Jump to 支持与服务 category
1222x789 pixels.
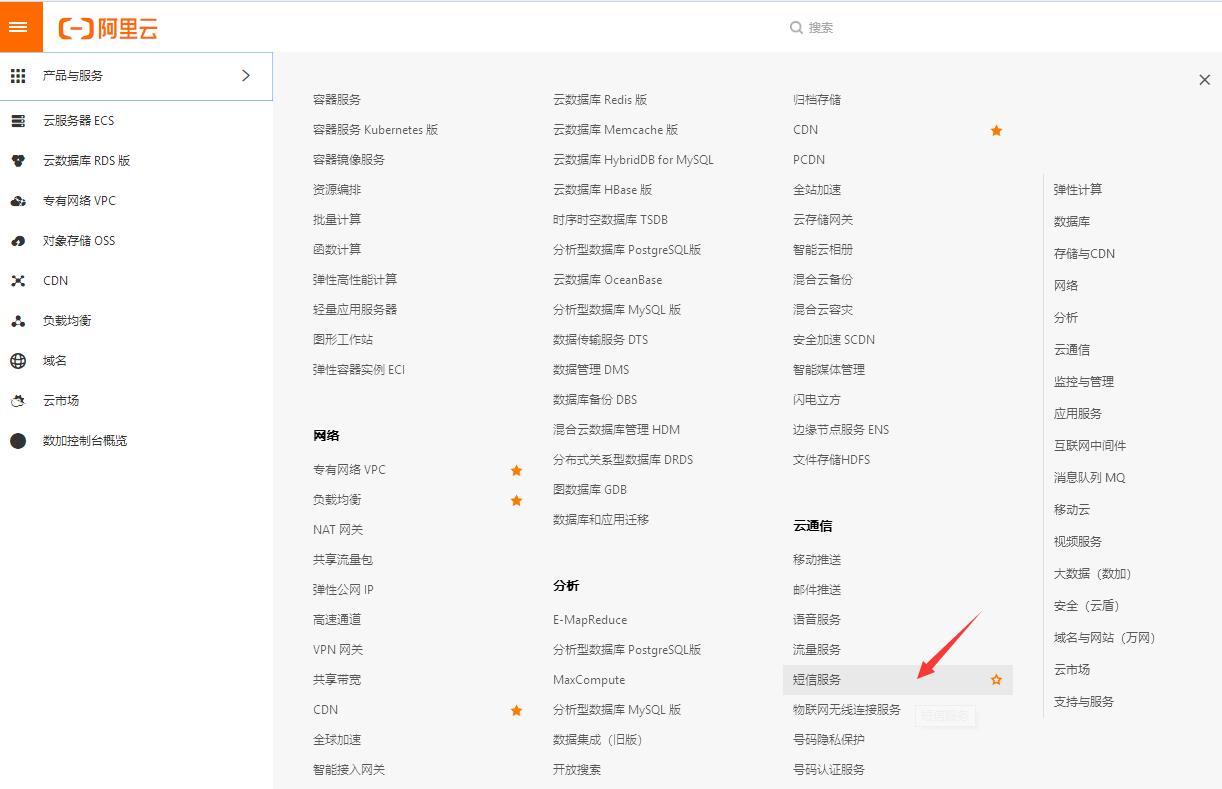click(x=1084, y=702)
